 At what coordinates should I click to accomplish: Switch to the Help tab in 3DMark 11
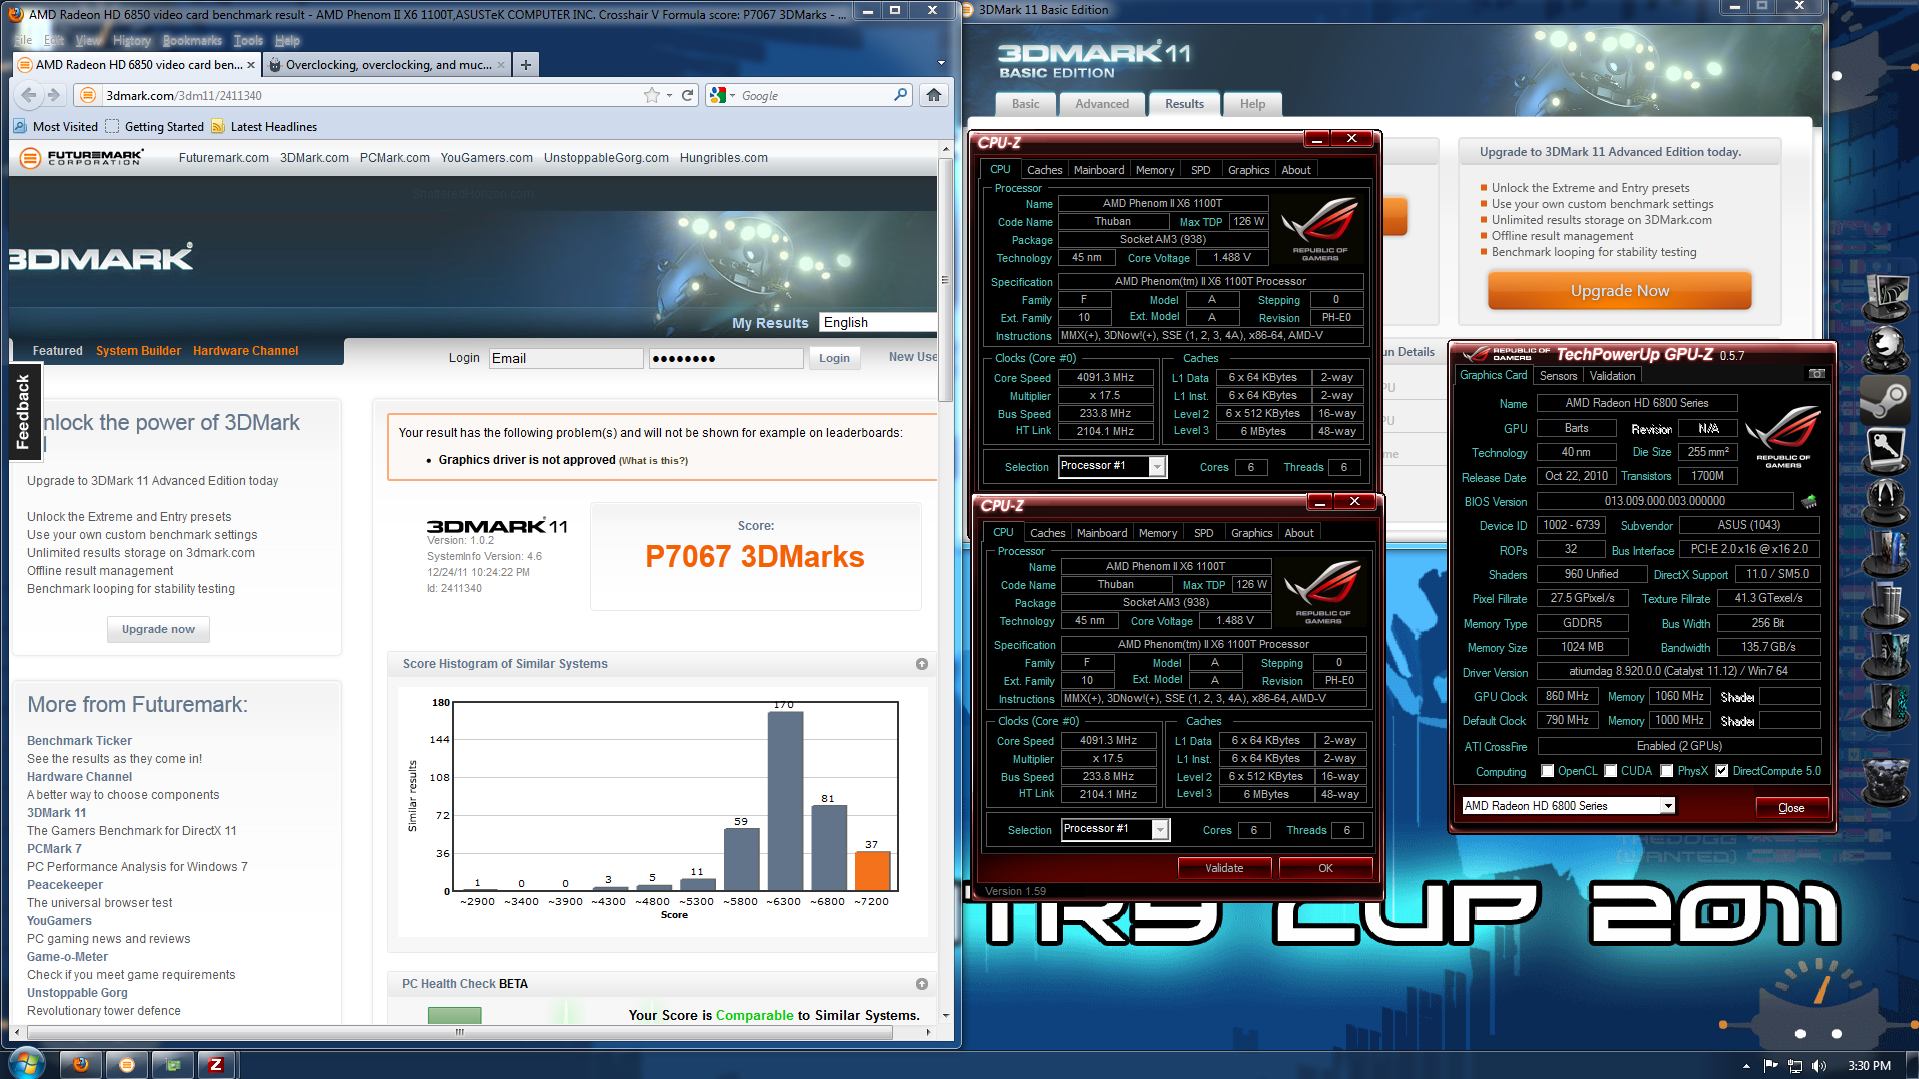click(x=1252, y=104)
